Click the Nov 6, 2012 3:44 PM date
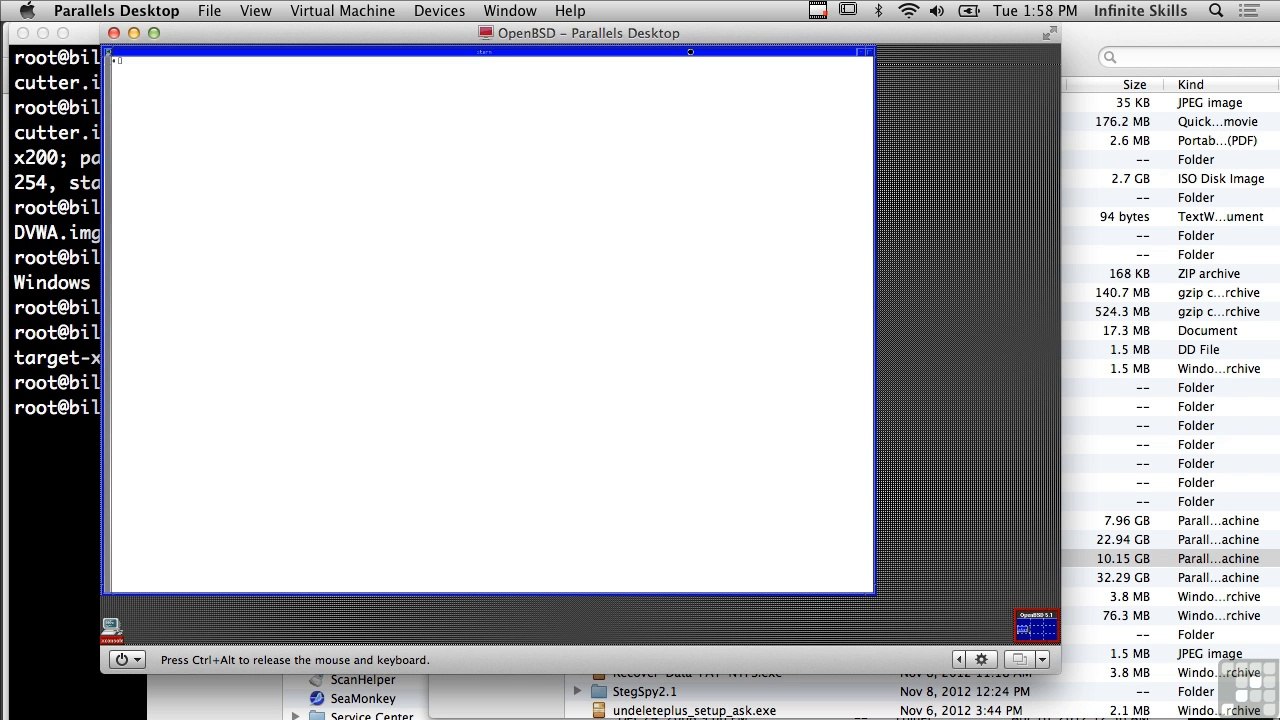Viewport: 1280px width, 720px height. 960,711
